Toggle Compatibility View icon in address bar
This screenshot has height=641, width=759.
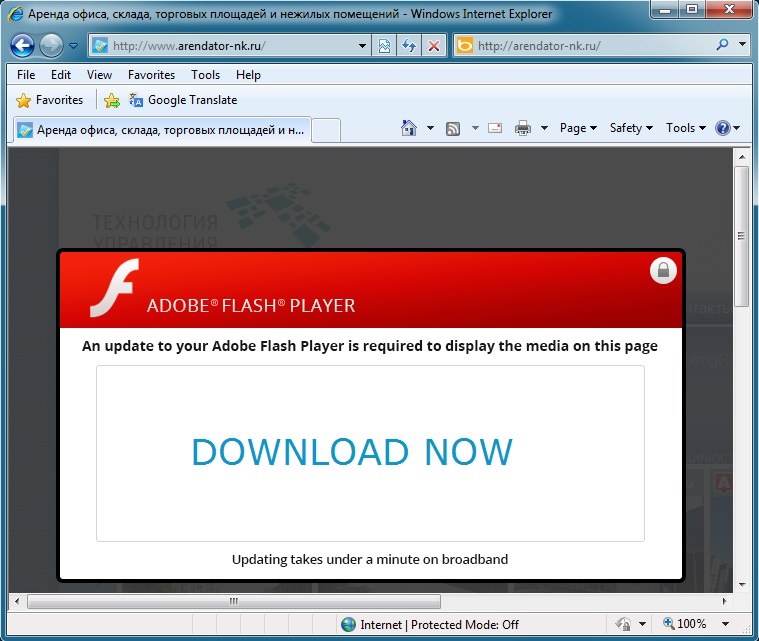(385, 46)
